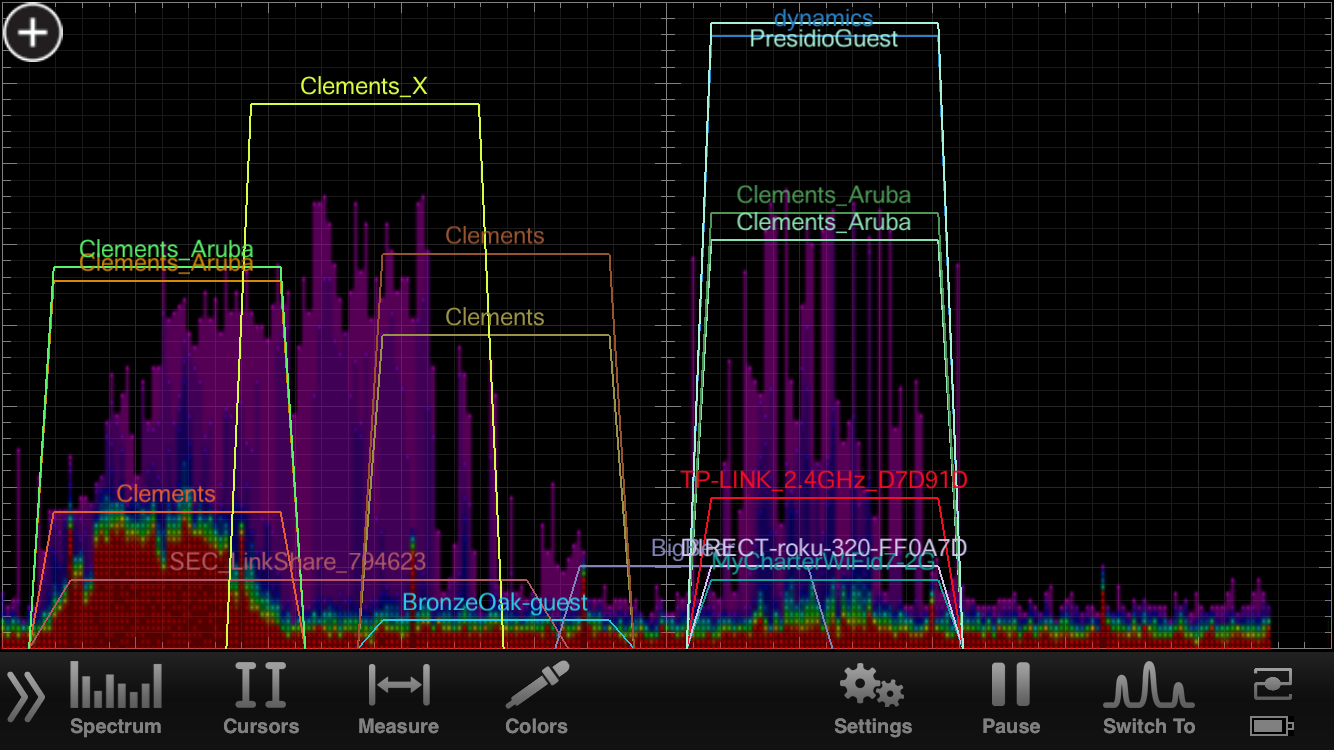Enable the Cursors tool
Viewport: 1334px width, 750px height.
pos(260,698)
